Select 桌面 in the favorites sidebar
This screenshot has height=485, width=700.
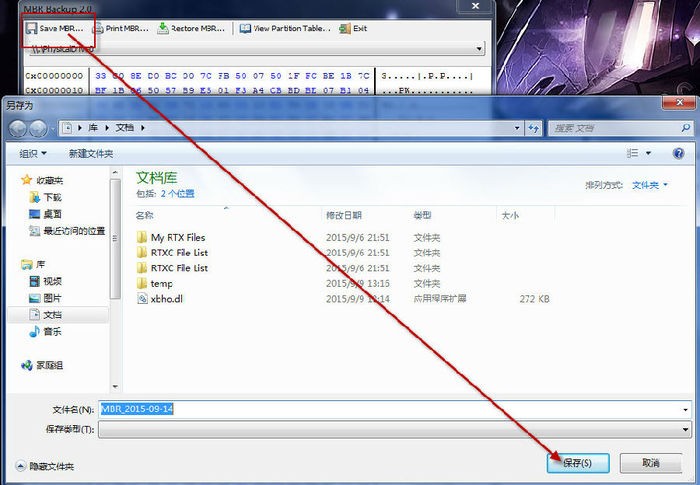(52, 214)
